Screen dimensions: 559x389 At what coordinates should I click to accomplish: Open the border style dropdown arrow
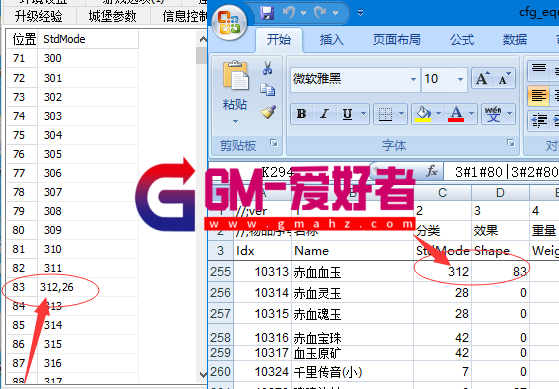[x=401, y=114]
